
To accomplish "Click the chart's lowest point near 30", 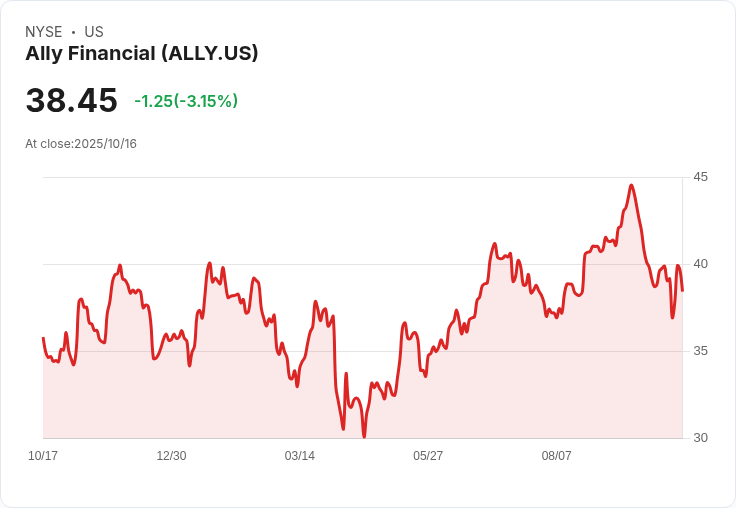I will pyautogui.click(x=364, y=436).
